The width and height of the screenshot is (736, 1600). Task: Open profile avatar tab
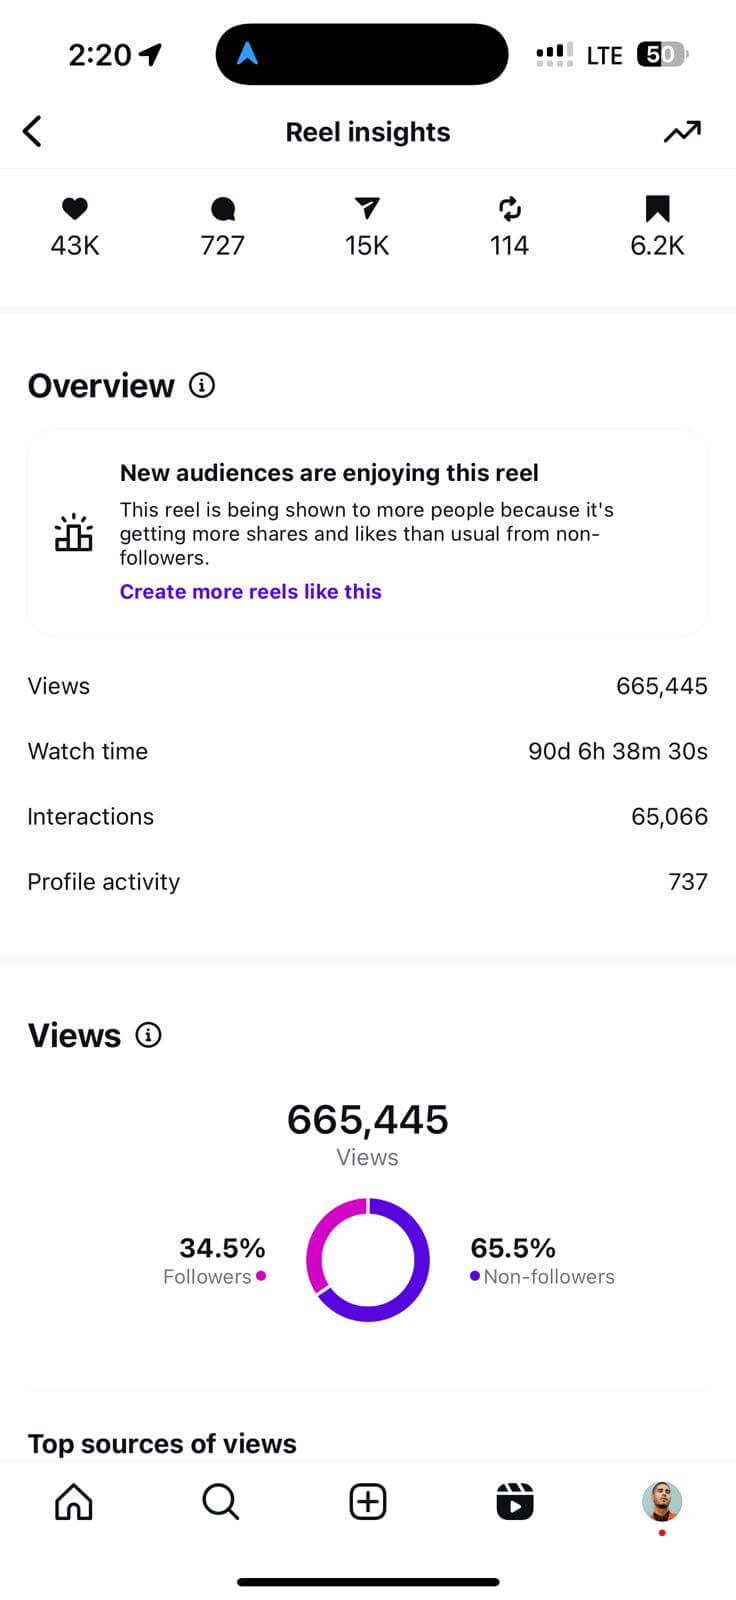point(662,1501)
